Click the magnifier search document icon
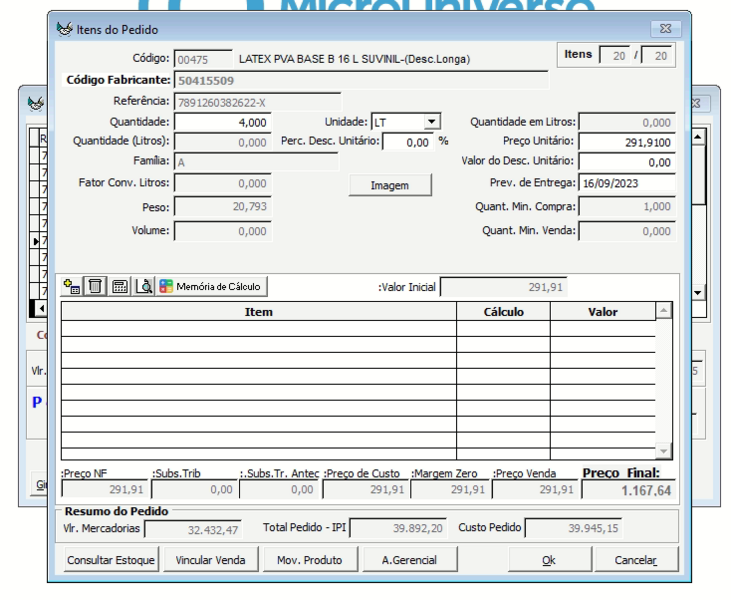The height and width of the screenshot is (600, 731). coord(144,286)
